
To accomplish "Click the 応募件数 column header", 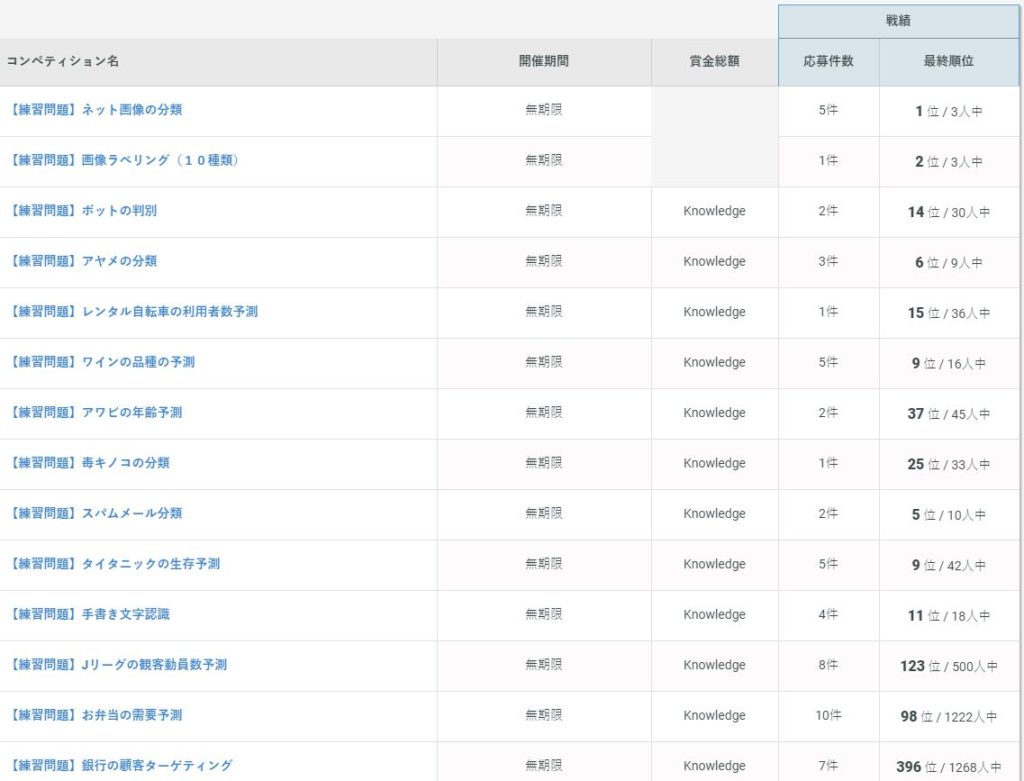I will 828,61.
